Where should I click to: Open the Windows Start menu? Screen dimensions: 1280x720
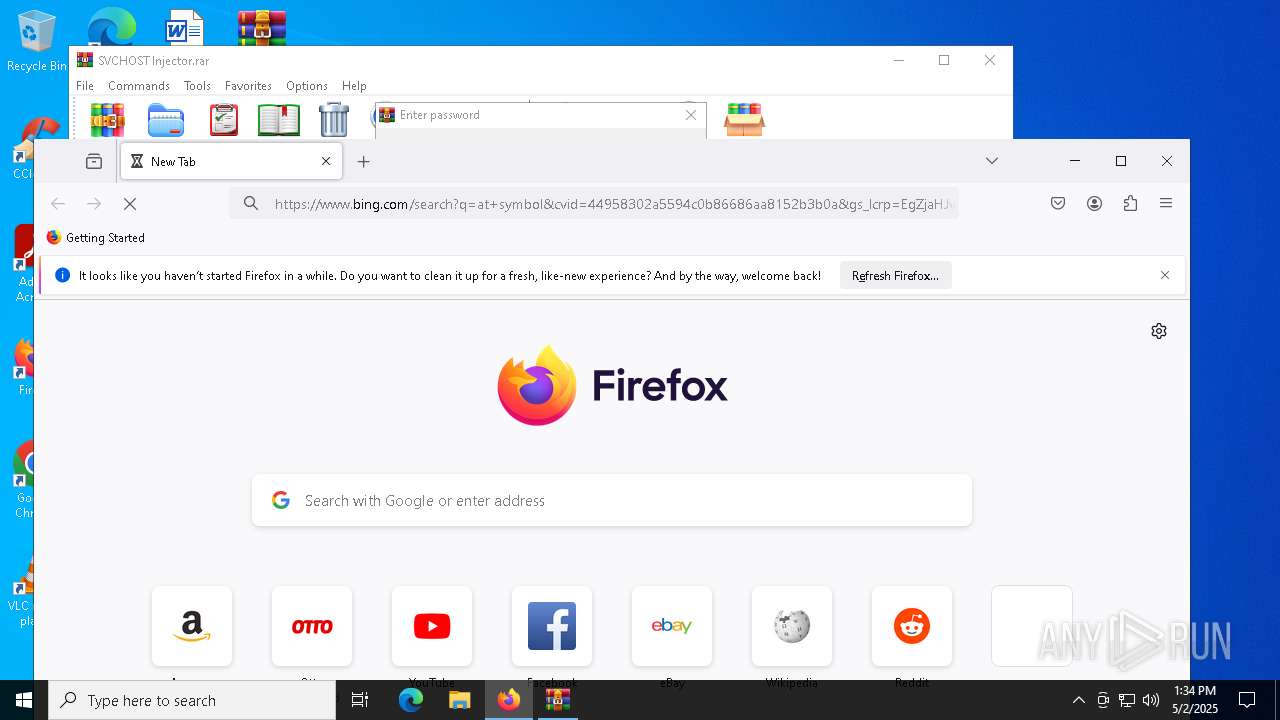point(24,700)
